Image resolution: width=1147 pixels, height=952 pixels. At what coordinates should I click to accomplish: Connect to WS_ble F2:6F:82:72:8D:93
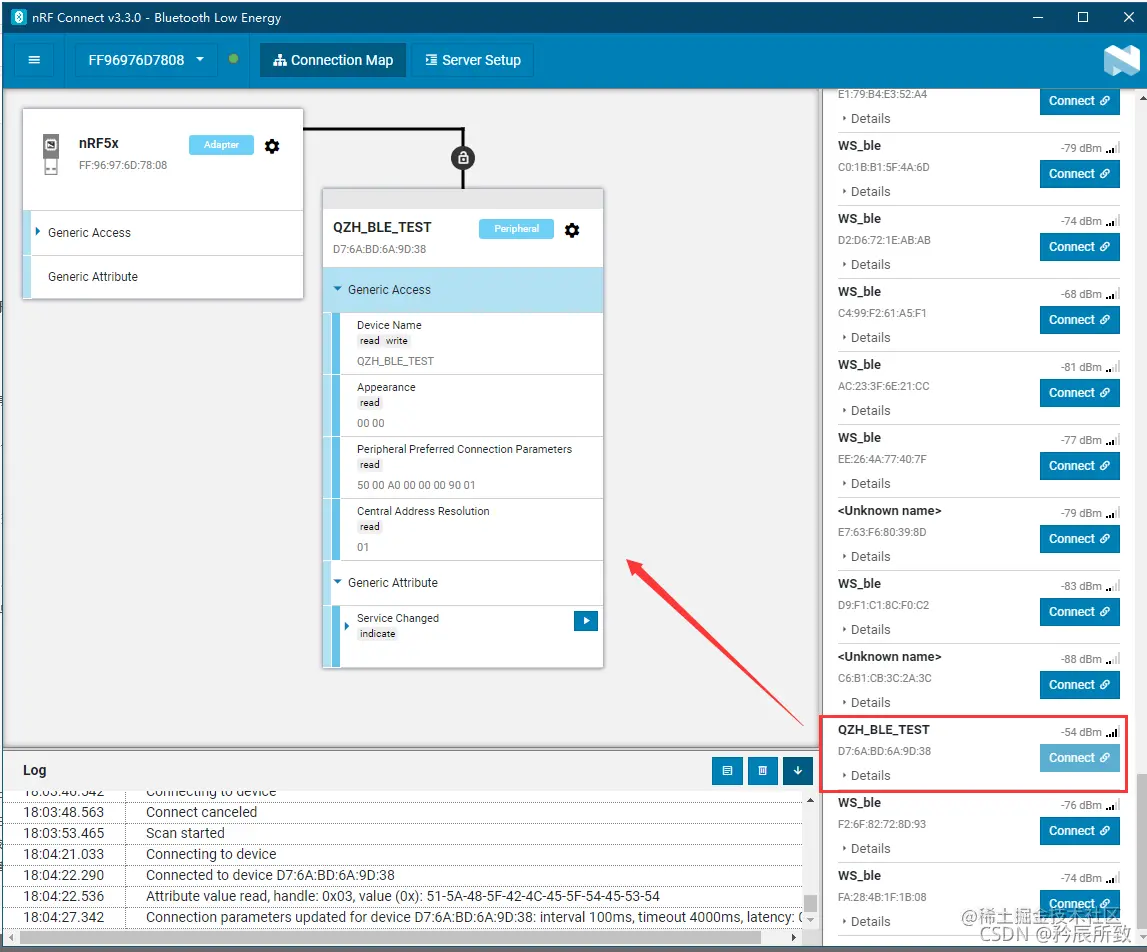pos(1080,831)
